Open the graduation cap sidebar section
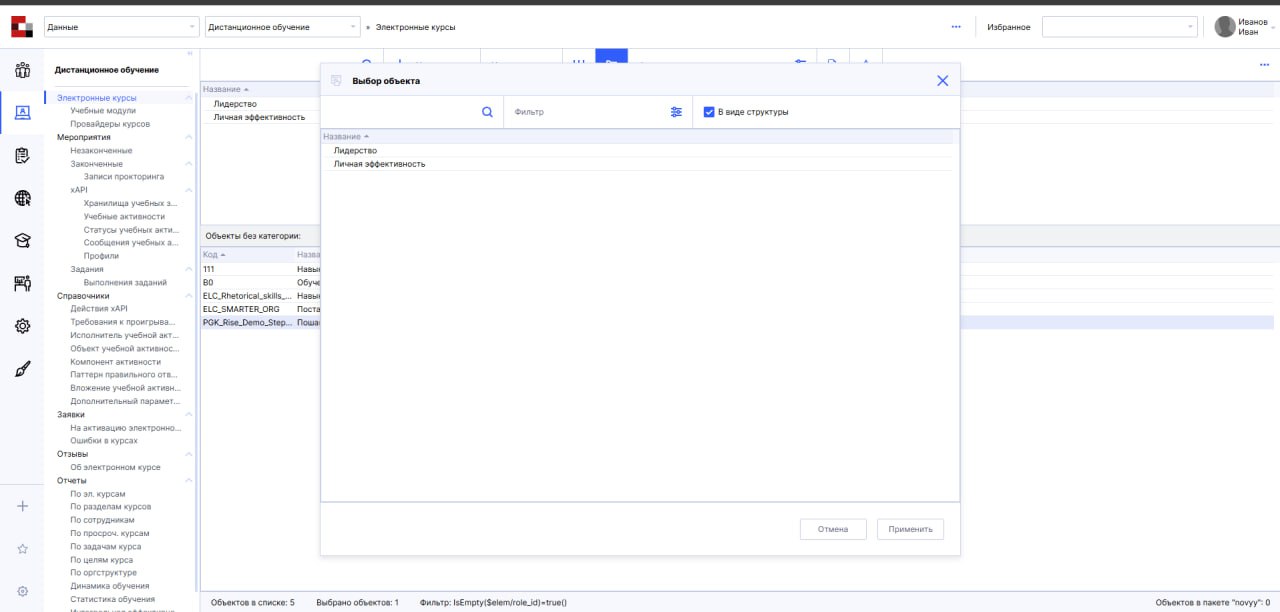This screenshot has width=1280, height=612. pos(22,241)
